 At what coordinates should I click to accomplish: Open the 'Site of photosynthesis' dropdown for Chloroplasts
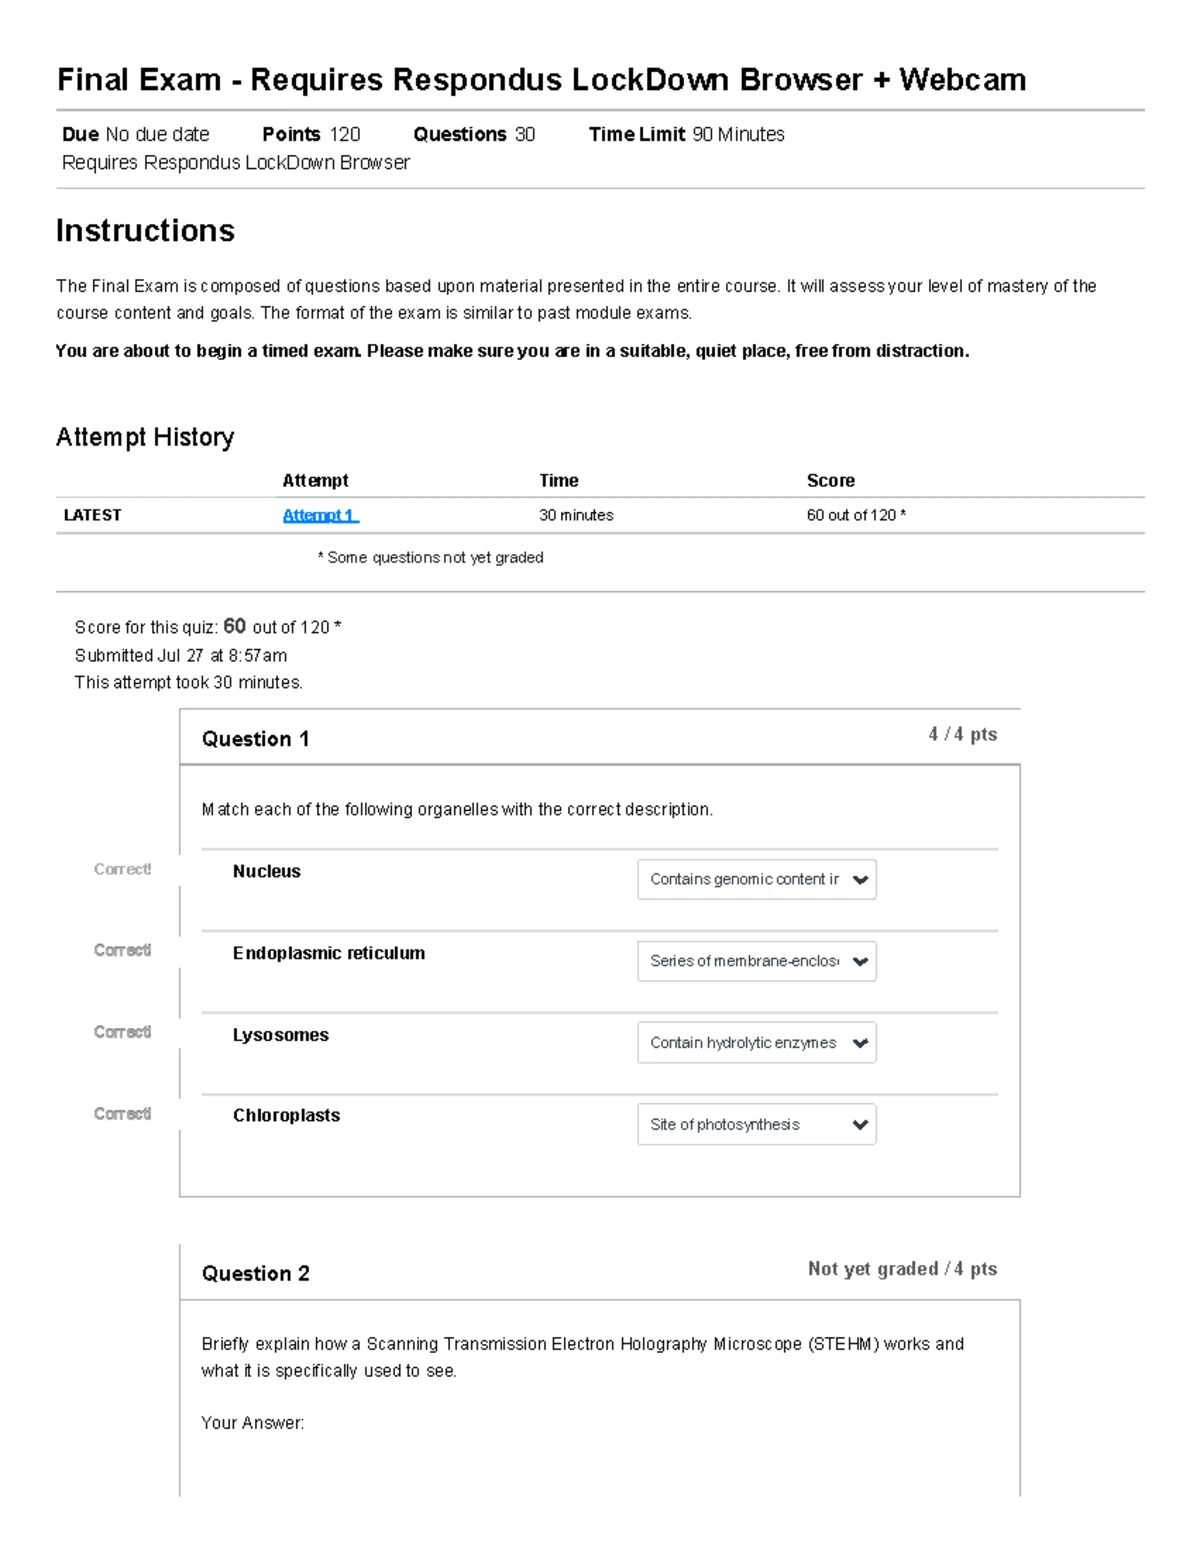click(757, 1124)
